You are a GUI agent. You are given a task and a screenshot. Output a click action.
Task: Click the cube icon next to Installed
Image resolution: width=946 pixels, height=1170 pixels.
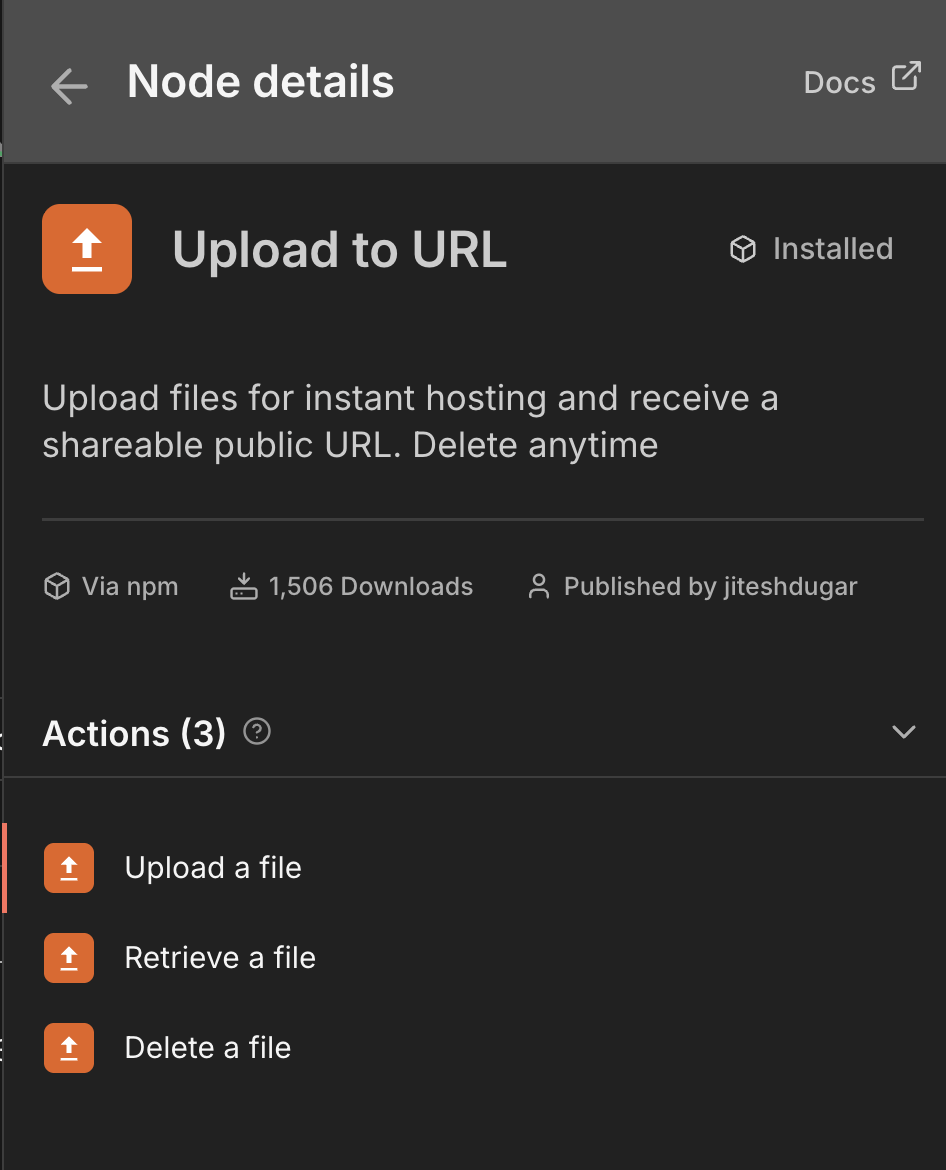743,249
